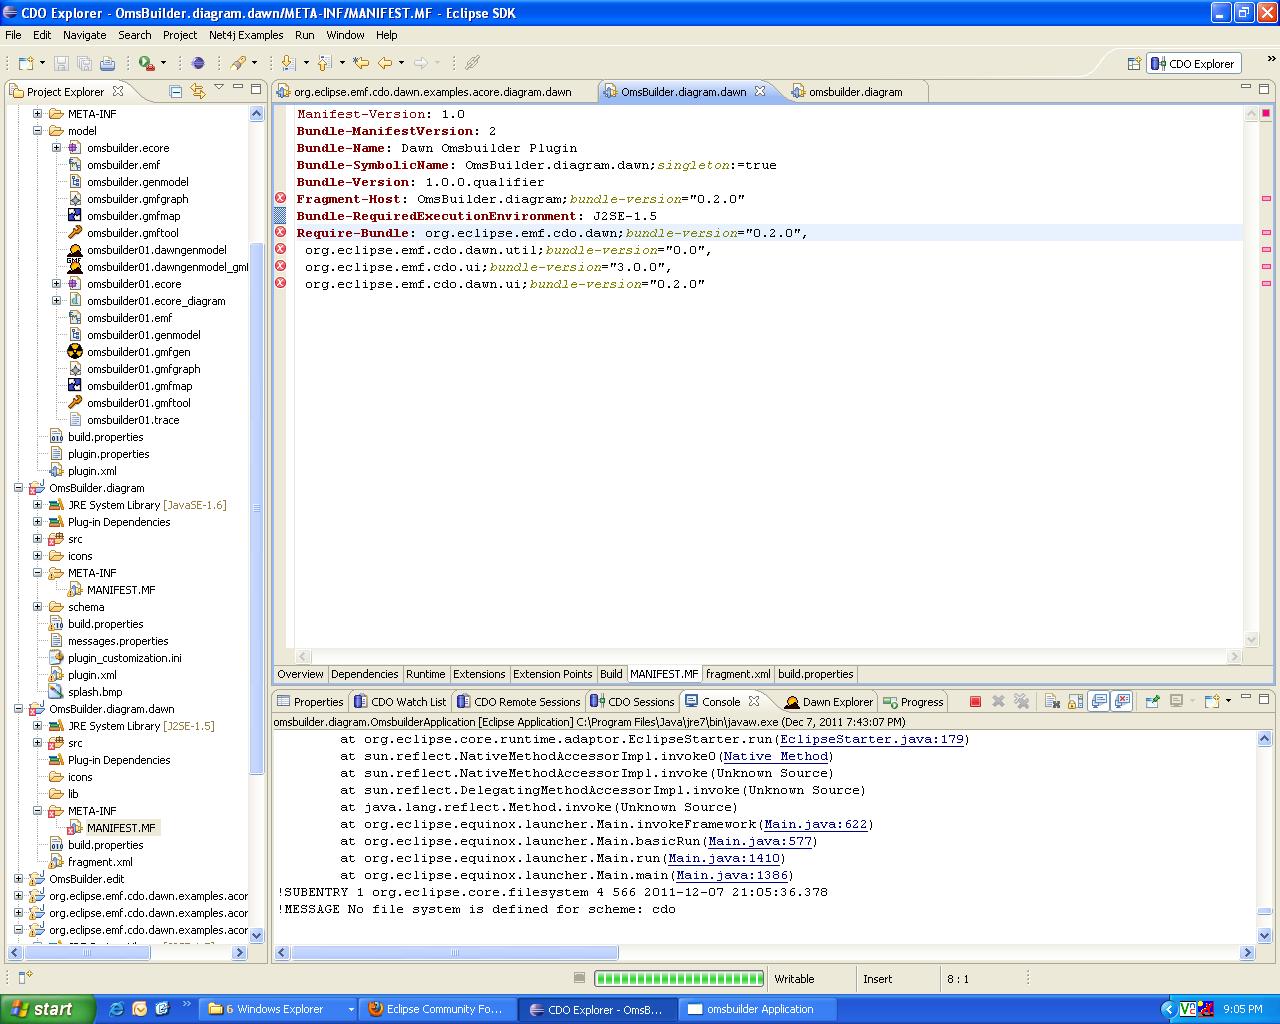Viewport: 1280px width, 1024px height.
Task: Open the Main.java:622 stack trace link
Action: (816, 824)
